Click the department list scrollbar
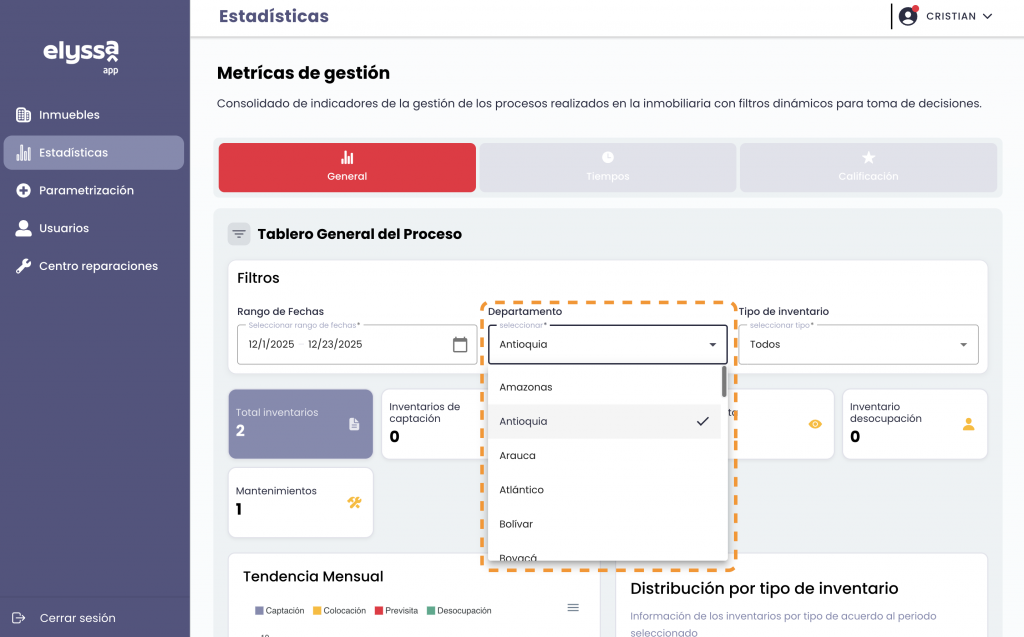 (724, 382)
